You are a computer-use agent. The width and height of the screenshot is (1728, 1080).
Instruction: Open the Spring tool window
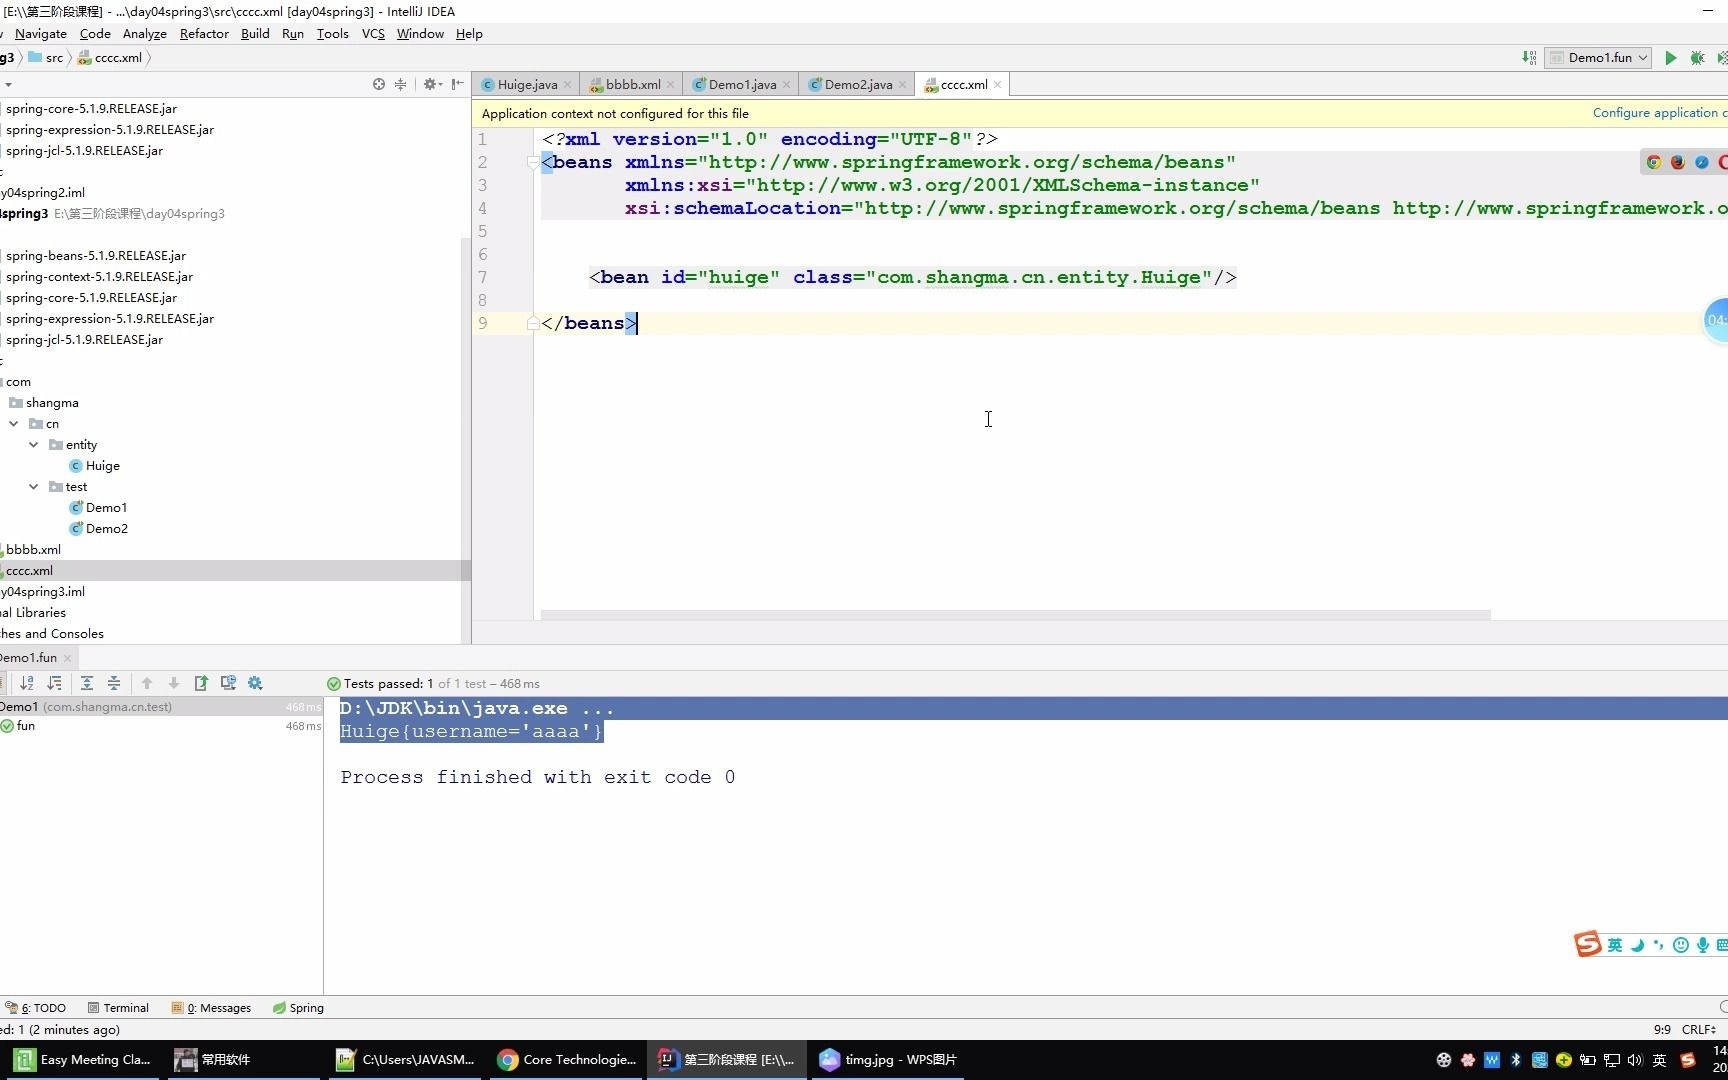[298, 1008]
